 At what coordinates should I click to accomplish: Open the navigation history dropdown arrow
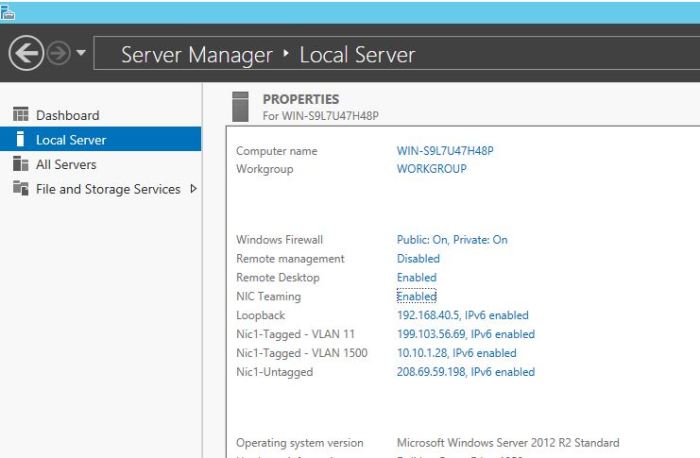coord(80,53)
